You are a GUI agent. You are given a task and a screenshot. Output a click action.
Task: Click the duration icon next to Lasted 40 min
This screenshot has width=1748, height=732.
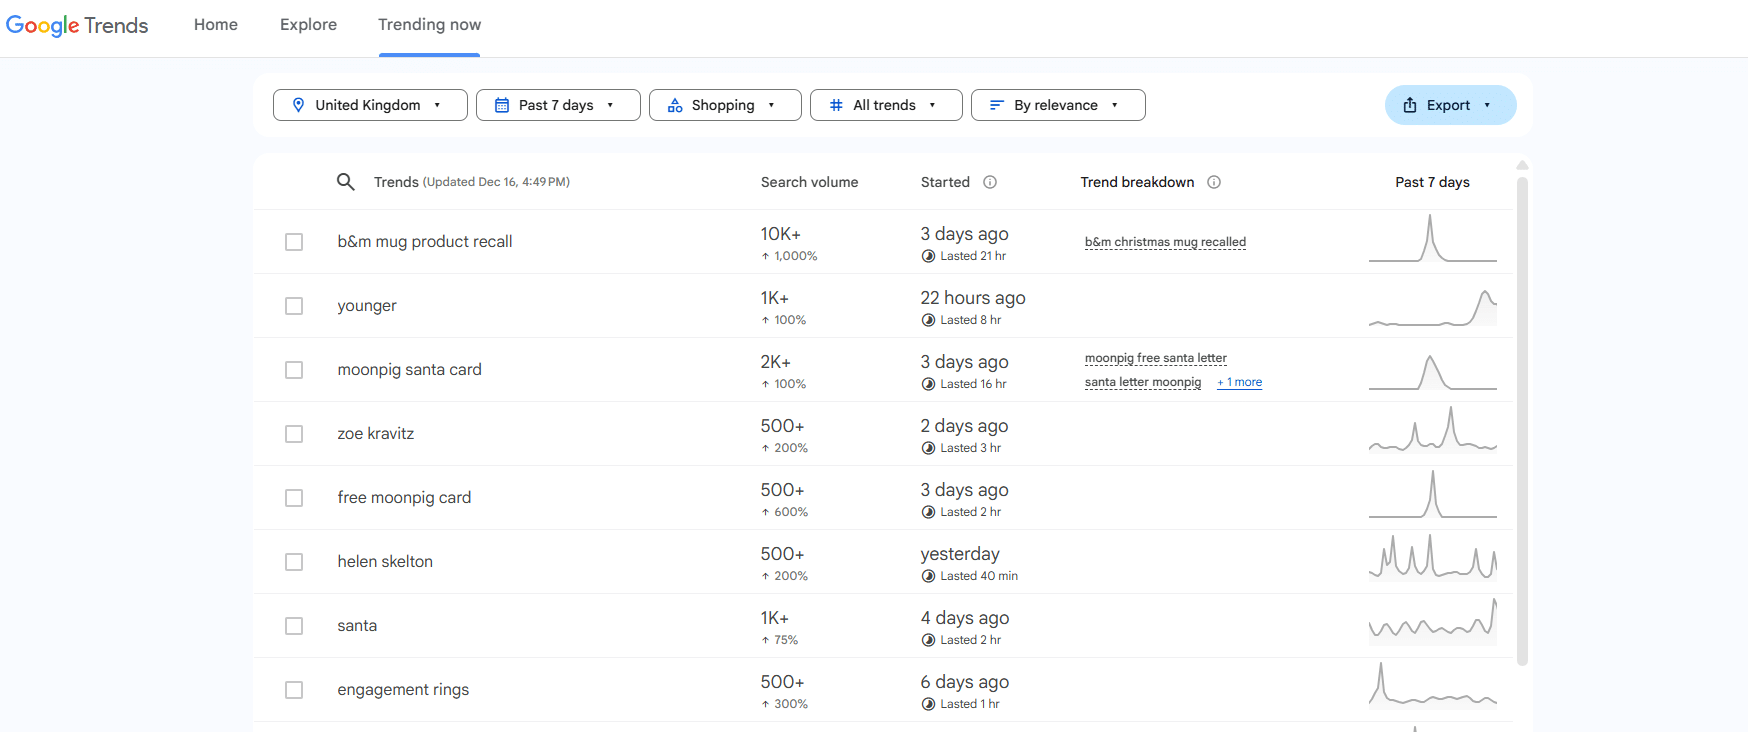click(x=928, y=576)
